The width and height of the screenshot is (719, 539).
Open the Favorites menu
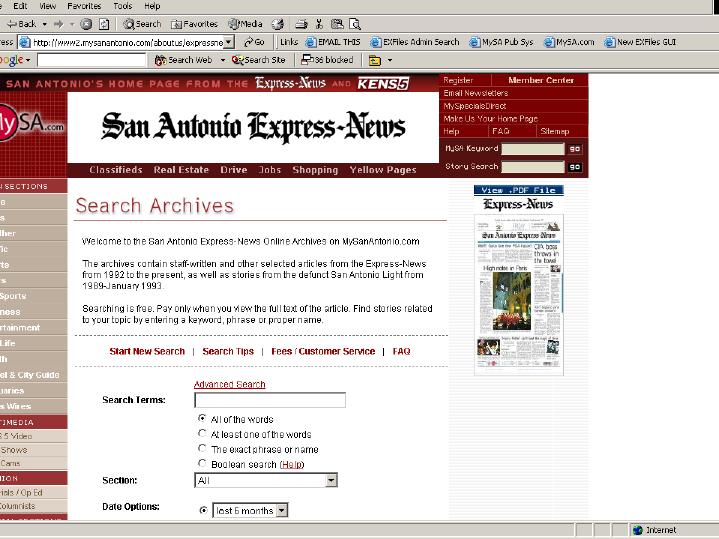coord(84,6)
